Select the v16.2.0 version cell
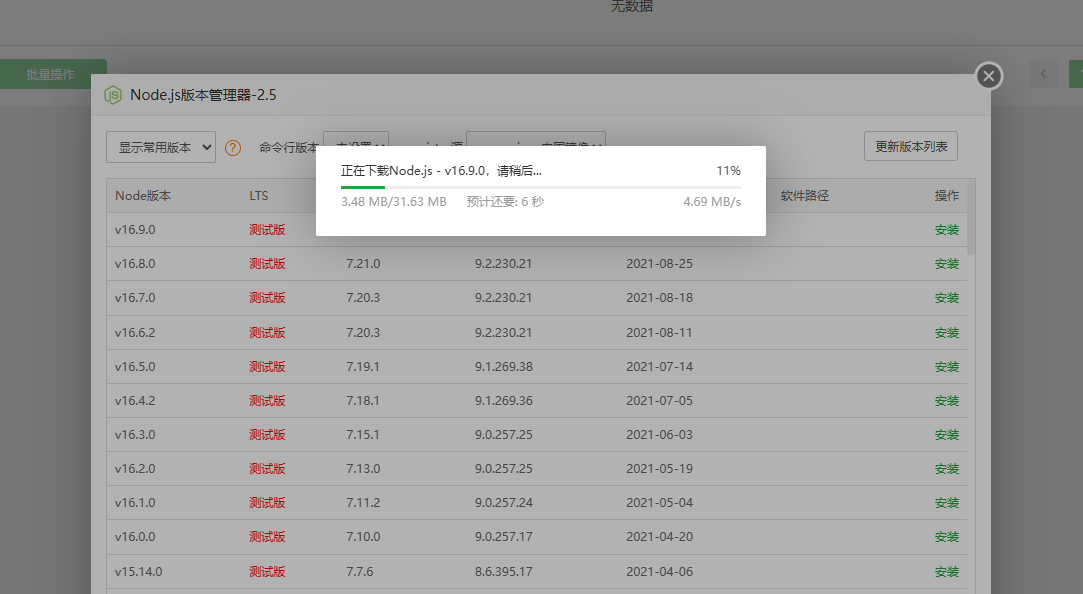1083x594 pixels. click(x=135, y=468)
